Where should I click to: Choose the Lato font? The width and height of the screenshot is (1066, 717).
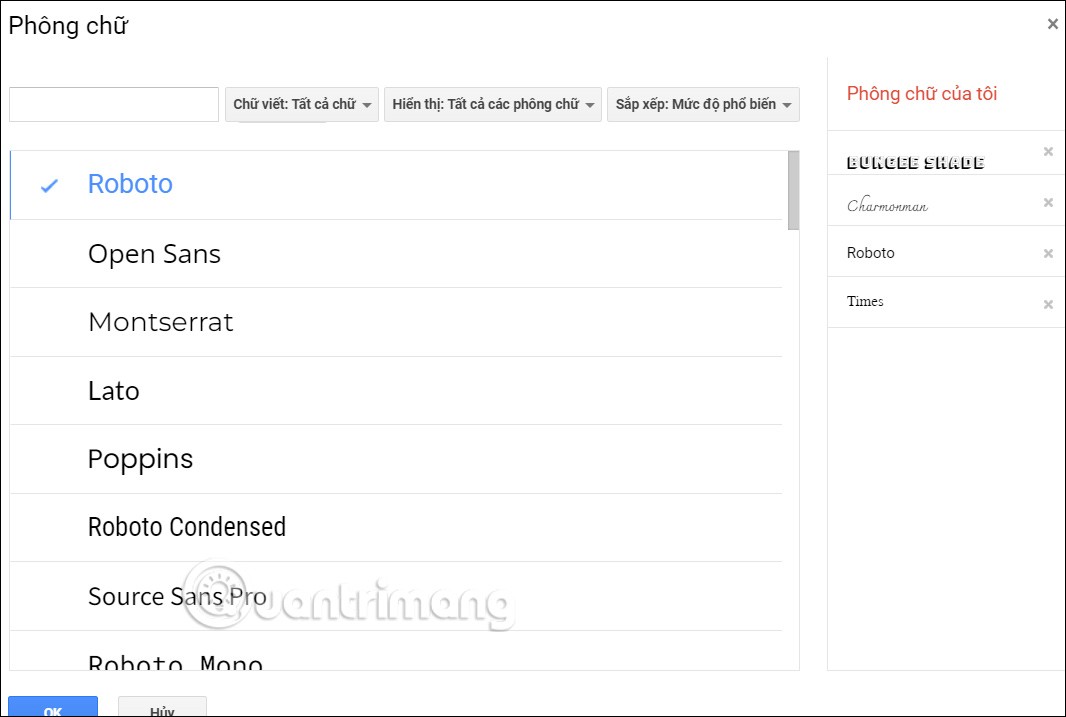click(396, 391)
